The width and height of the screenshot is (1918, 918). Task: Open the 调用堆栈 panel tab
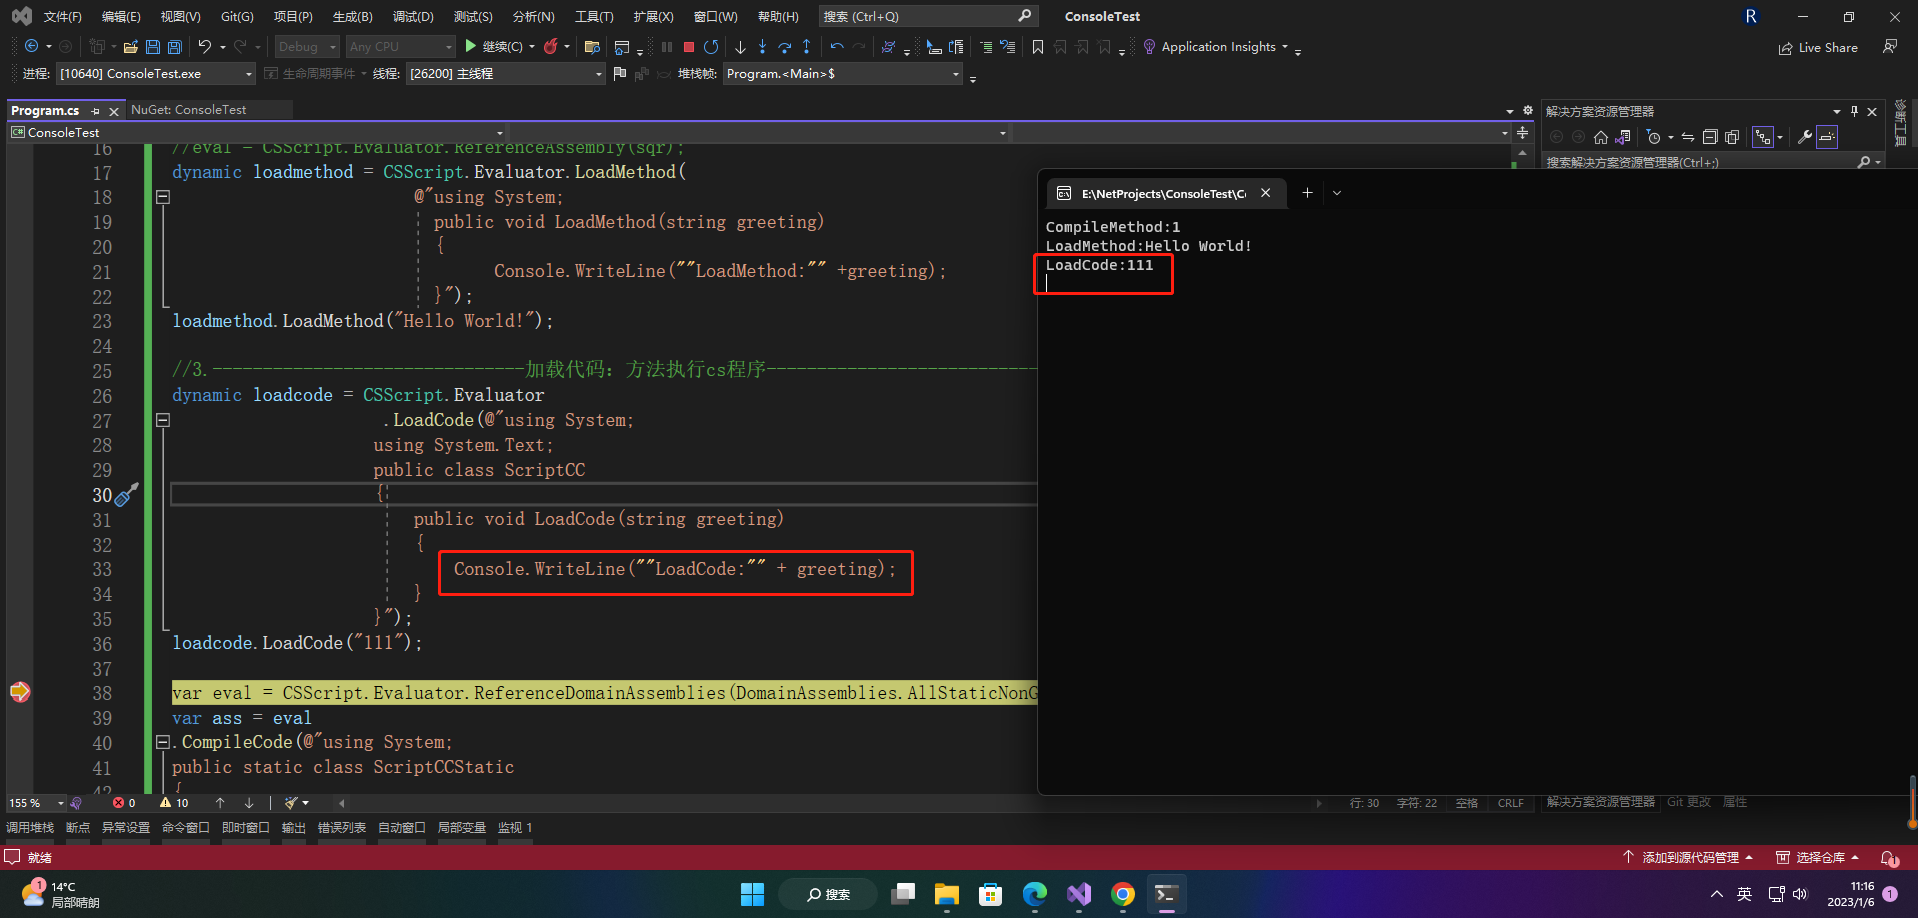tap(30, 828)
